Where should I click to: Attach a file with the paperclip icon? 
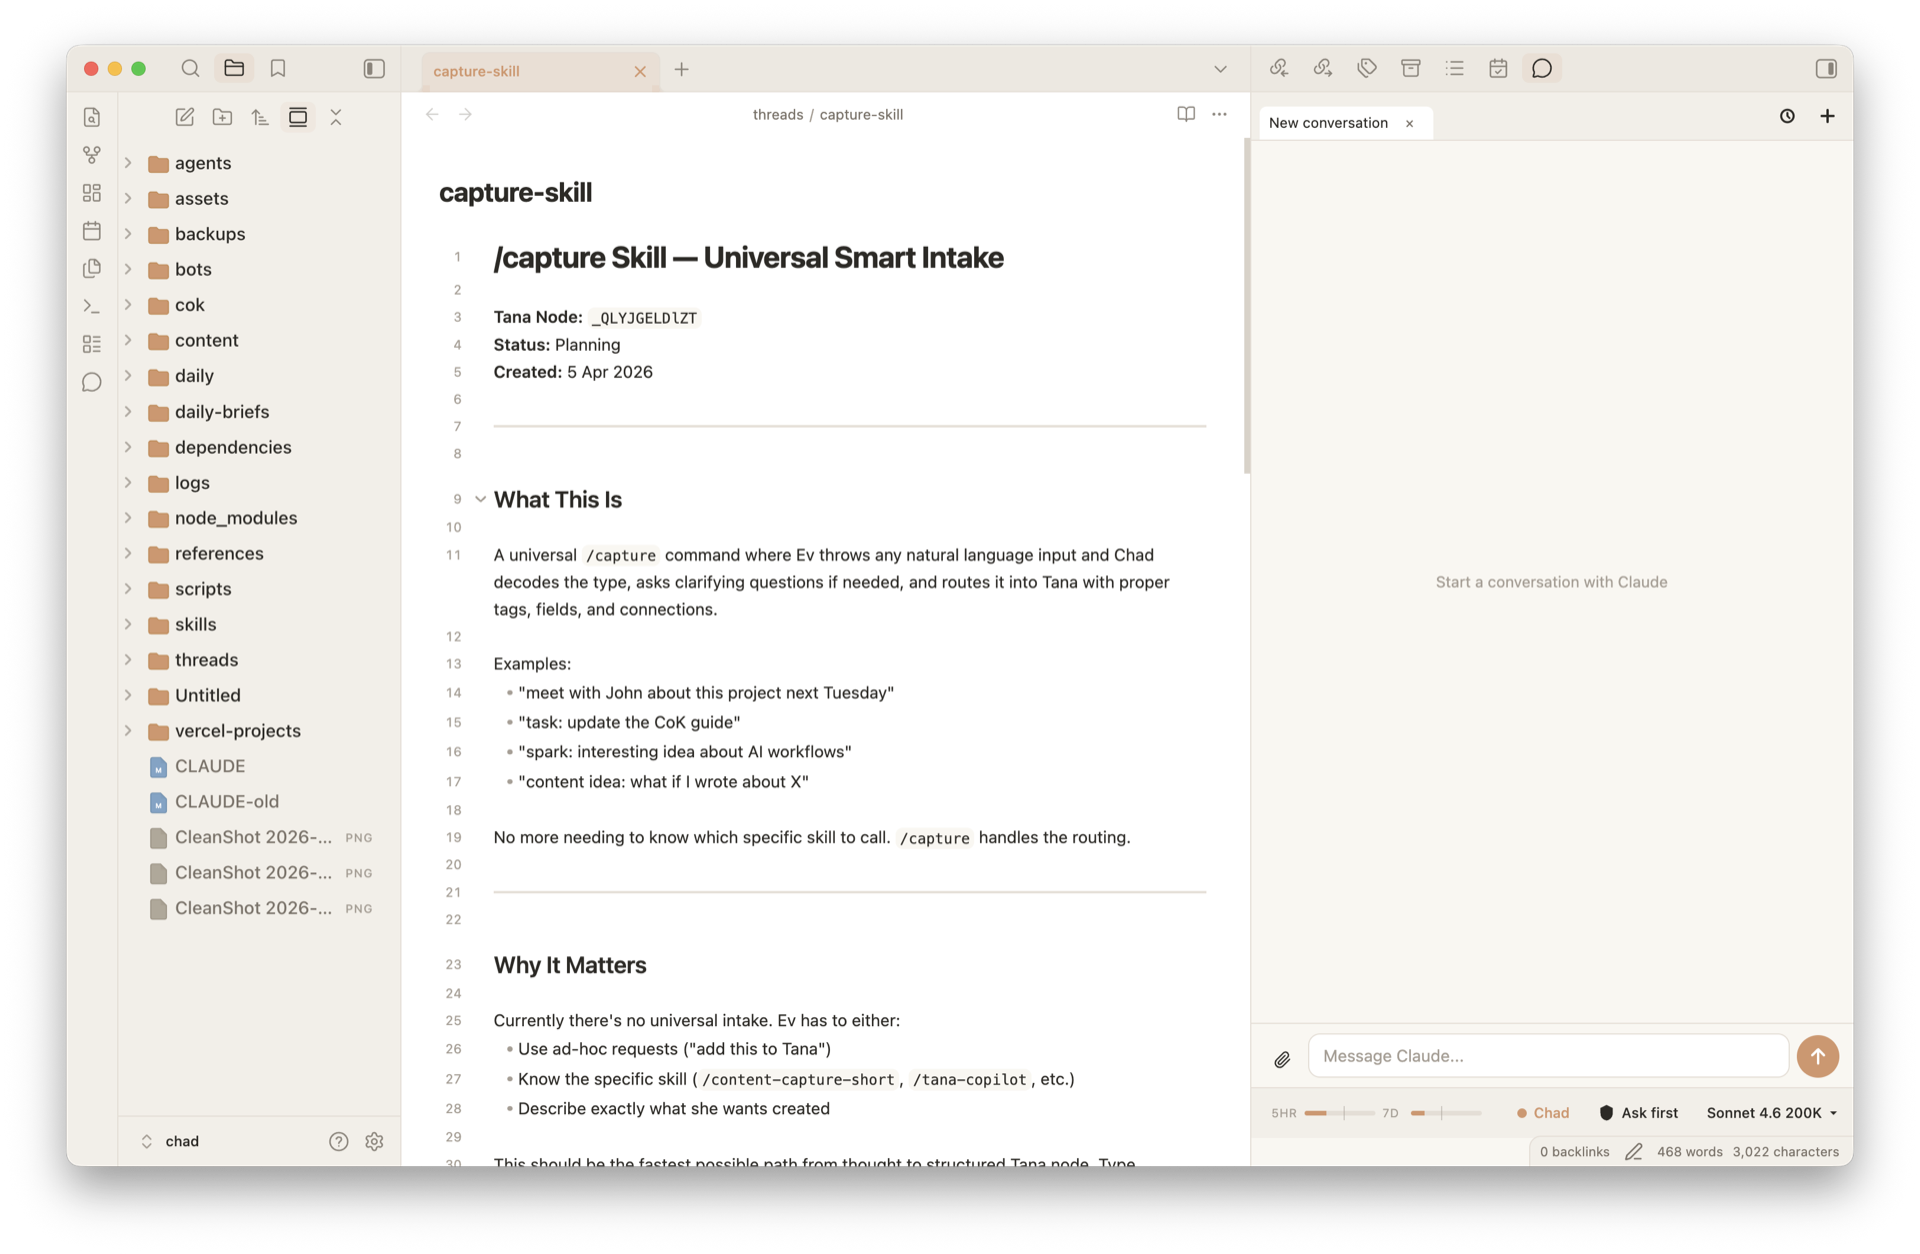pyautogui.click(x=1282, y=1059)
